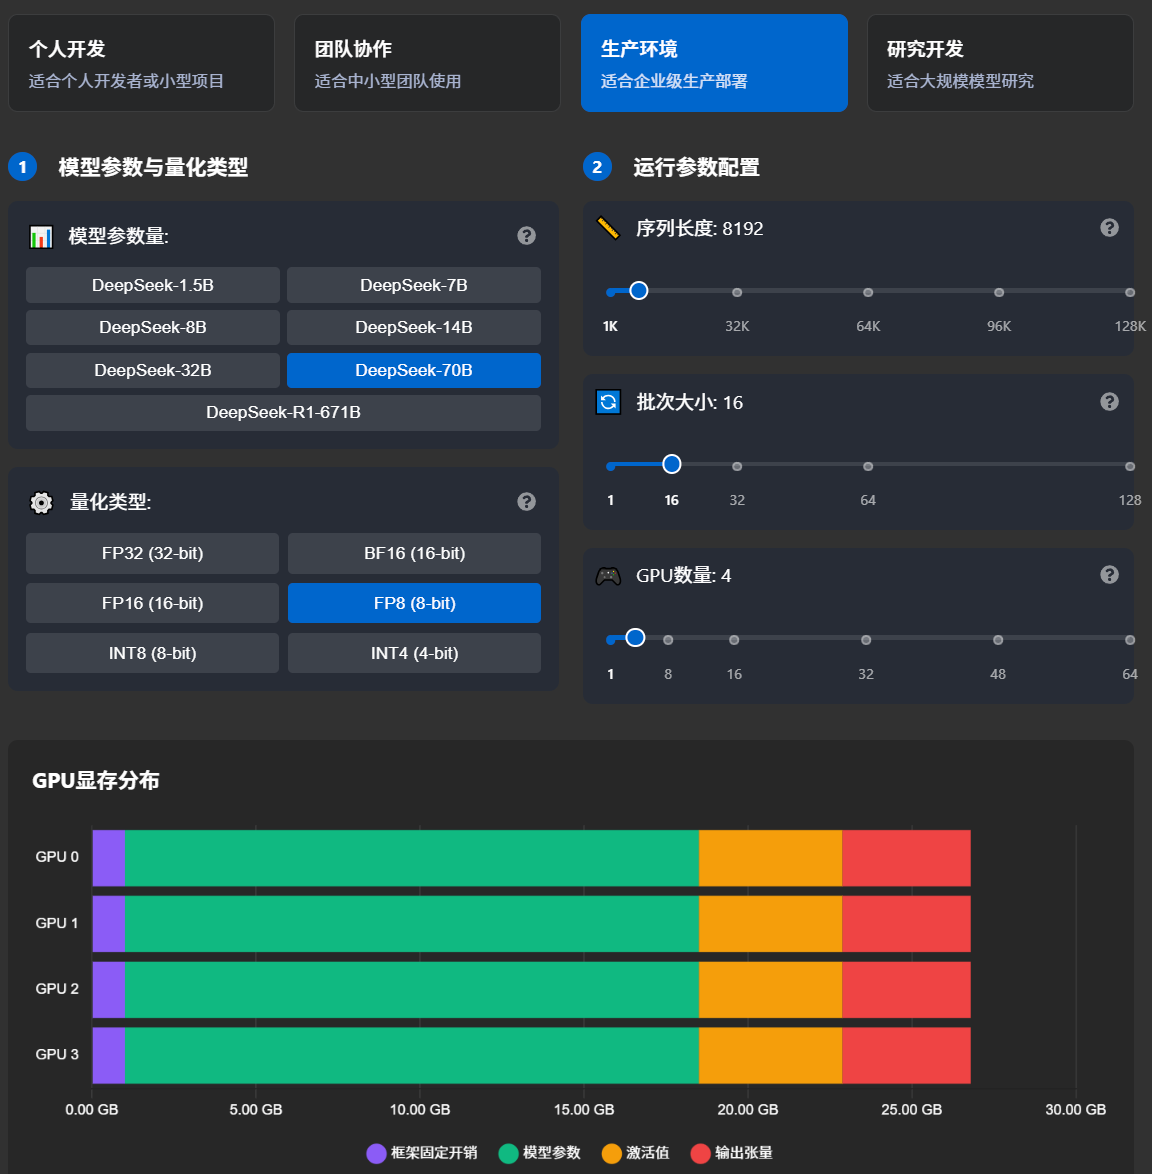Choose the DeepSeek-1.5B model
Viewport: 1152px width, 1174px height.
tap(153, 285)
